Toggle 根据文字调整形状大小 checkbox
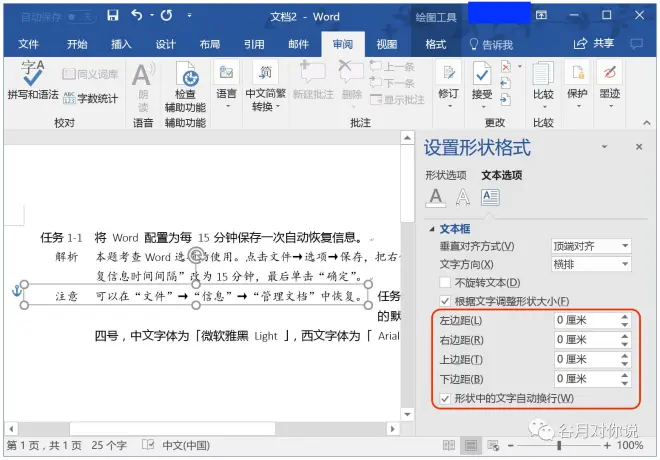This screenshot has width=660, height=460. click(x=445, y=301)
